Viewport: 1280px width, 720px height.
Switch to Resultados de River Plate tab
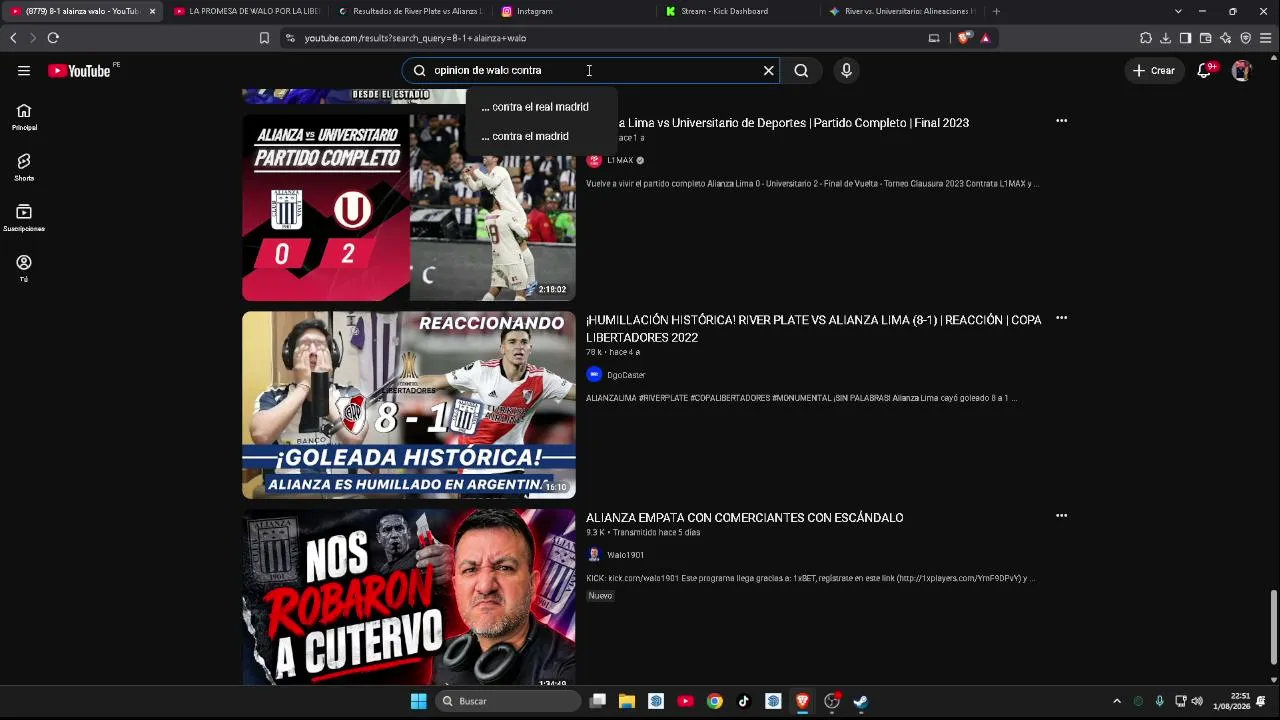(410, 11)
